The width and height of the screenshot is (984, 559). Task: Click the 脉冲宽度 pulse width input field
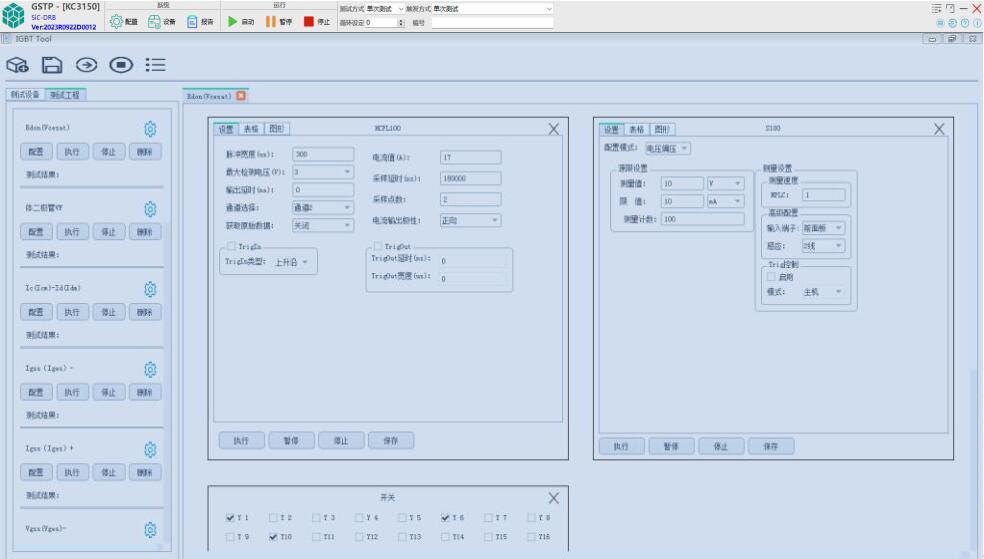point(322,154)
